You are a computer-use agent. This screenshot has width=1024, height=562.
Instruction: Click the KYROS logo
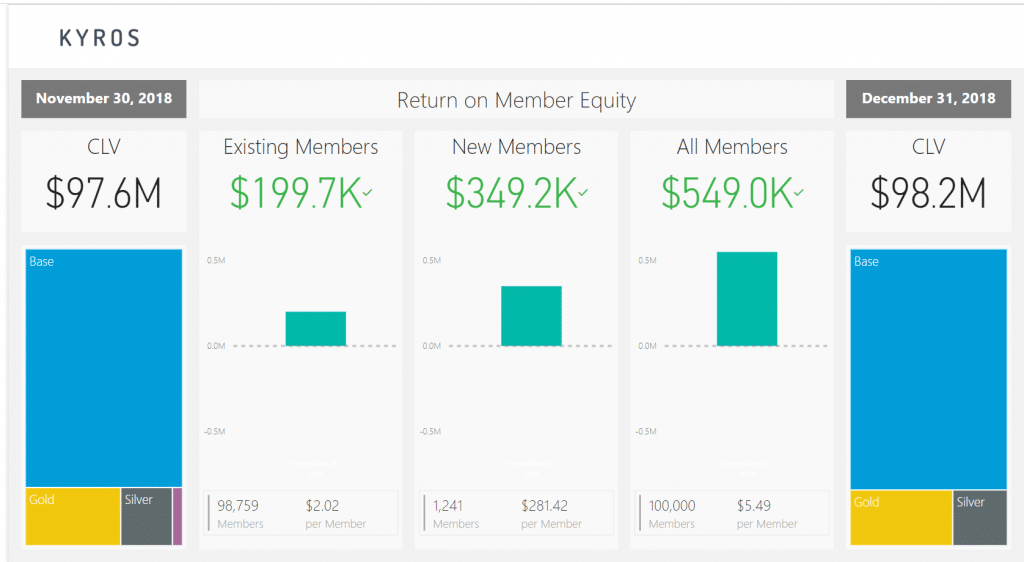100,39
